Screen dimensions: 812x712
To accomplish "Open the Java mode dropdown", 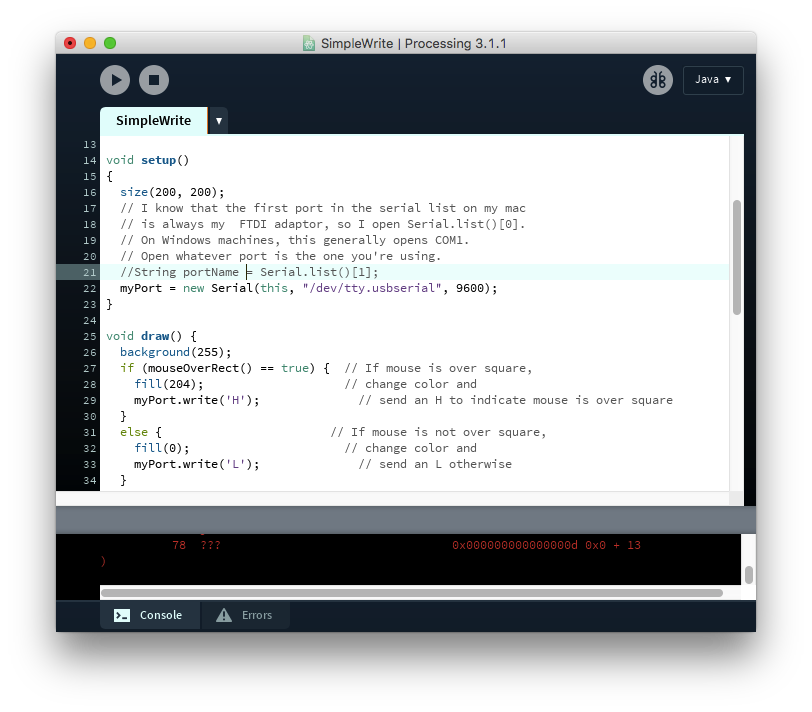I will coord(713,80).
